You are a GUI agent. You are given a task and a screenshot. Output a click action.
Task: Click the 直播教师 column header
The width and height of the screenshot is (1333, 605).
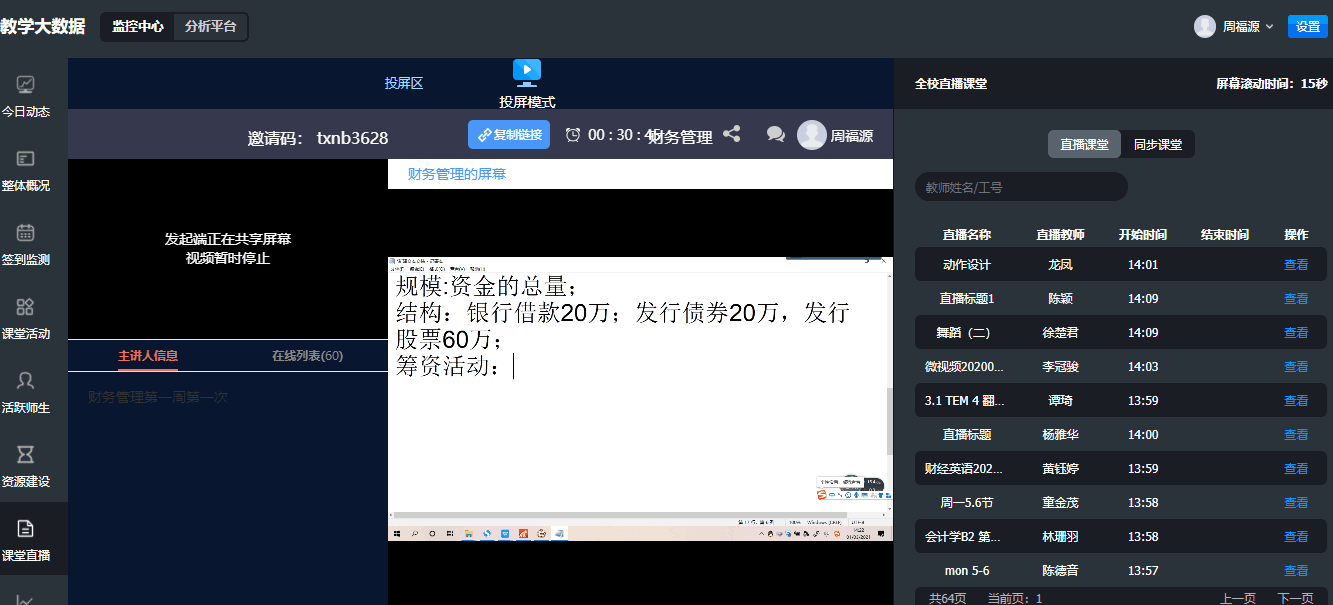[1060, 235]
